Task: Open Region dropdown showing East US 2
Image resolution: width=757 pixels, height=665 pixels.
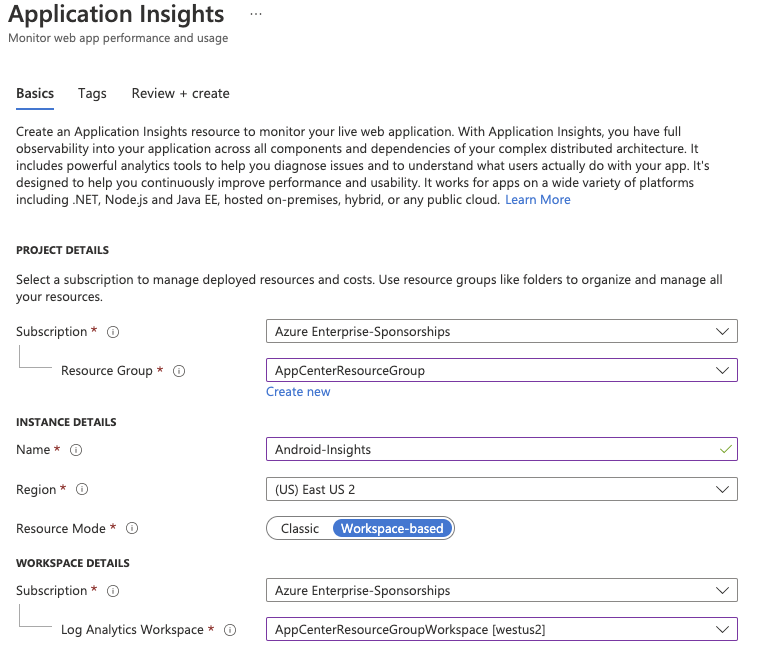Action: coord(502,489)
